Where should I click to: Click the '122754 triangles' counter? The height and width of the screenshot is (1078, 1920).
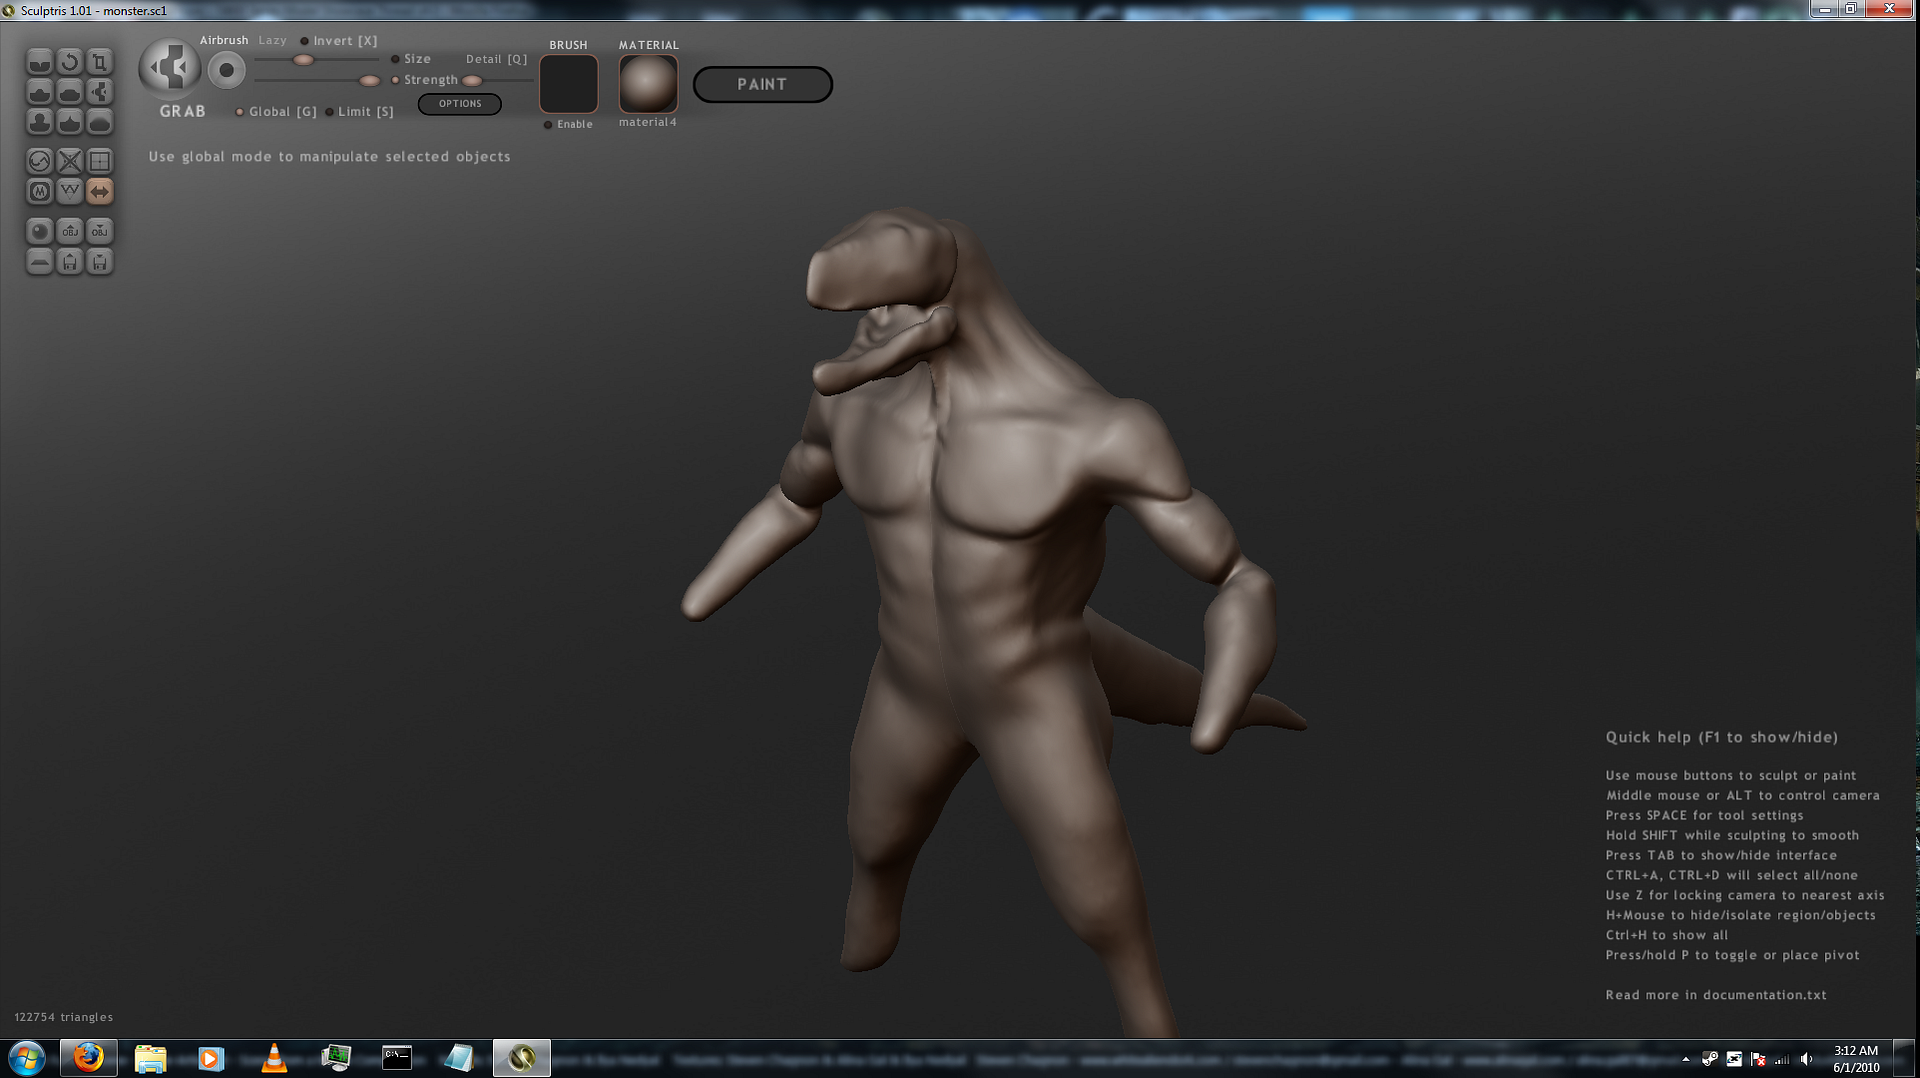point(64,1017)
